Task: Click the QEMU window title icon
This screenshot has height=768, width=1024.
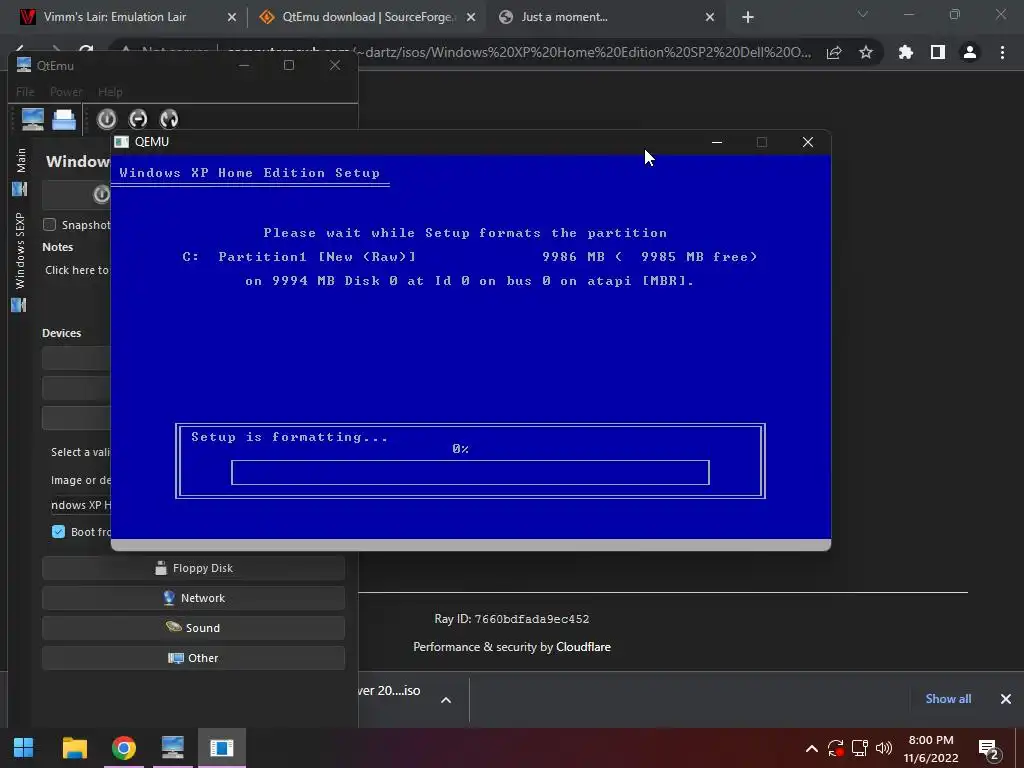Action: pyautogui.click(x=121, y=142)
